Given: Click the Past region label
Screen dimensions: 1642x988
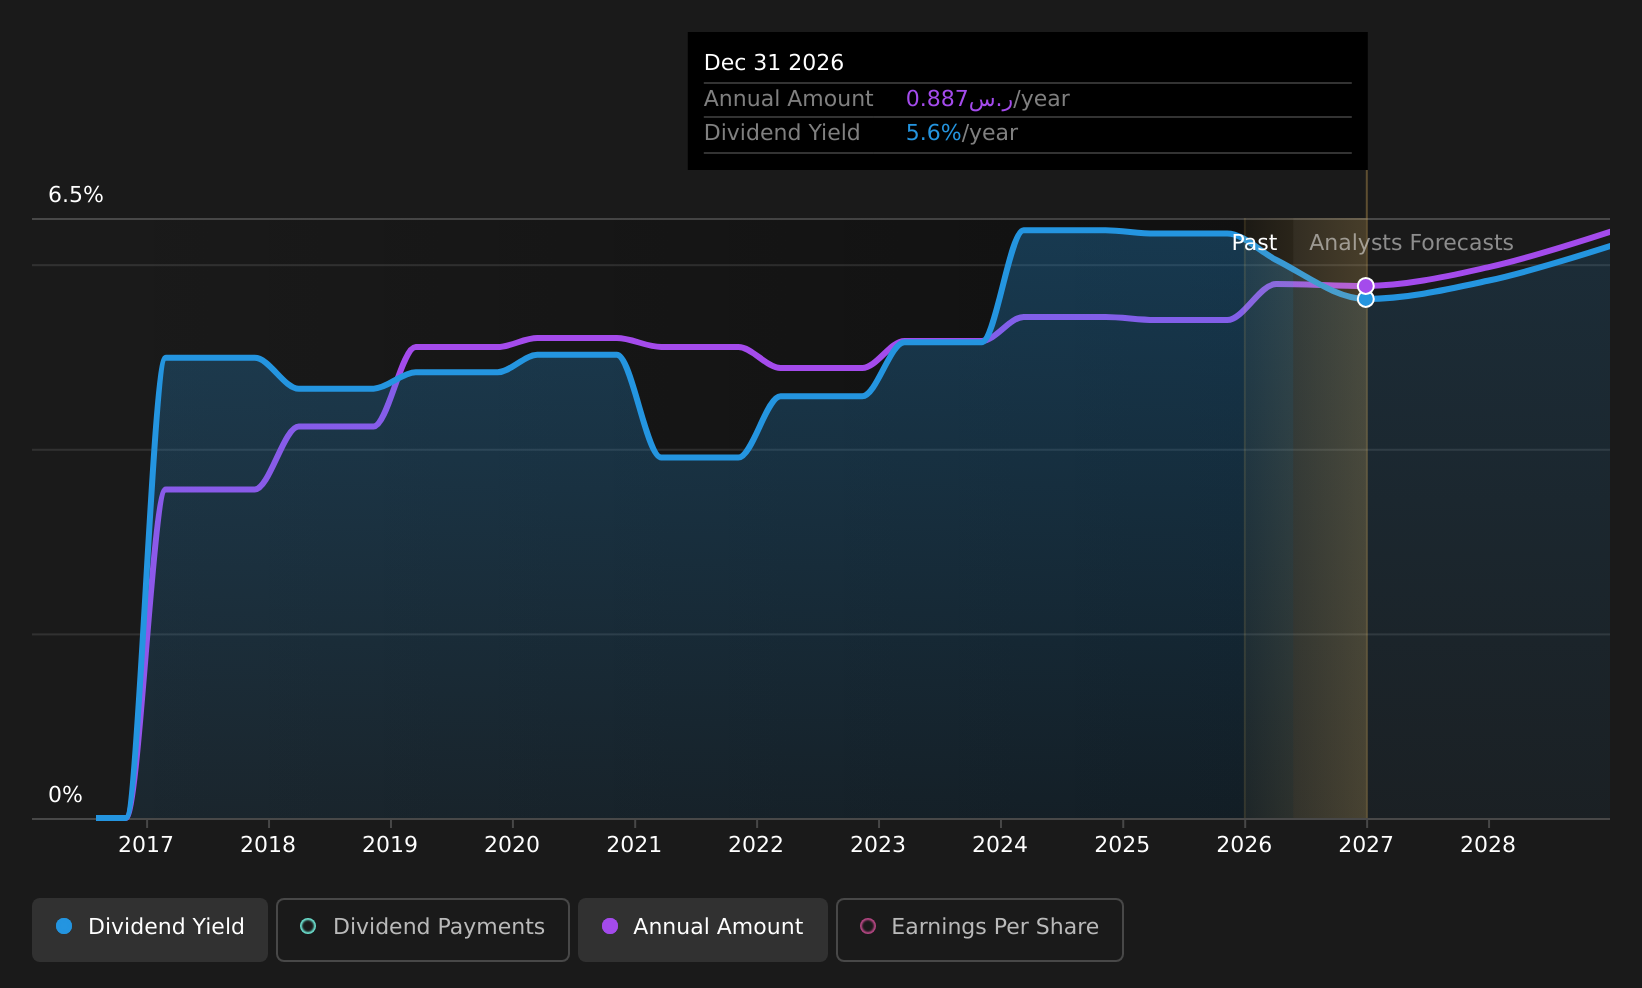Looking at the screenshot, I should pyautogui.click(x=1254, y=243).
